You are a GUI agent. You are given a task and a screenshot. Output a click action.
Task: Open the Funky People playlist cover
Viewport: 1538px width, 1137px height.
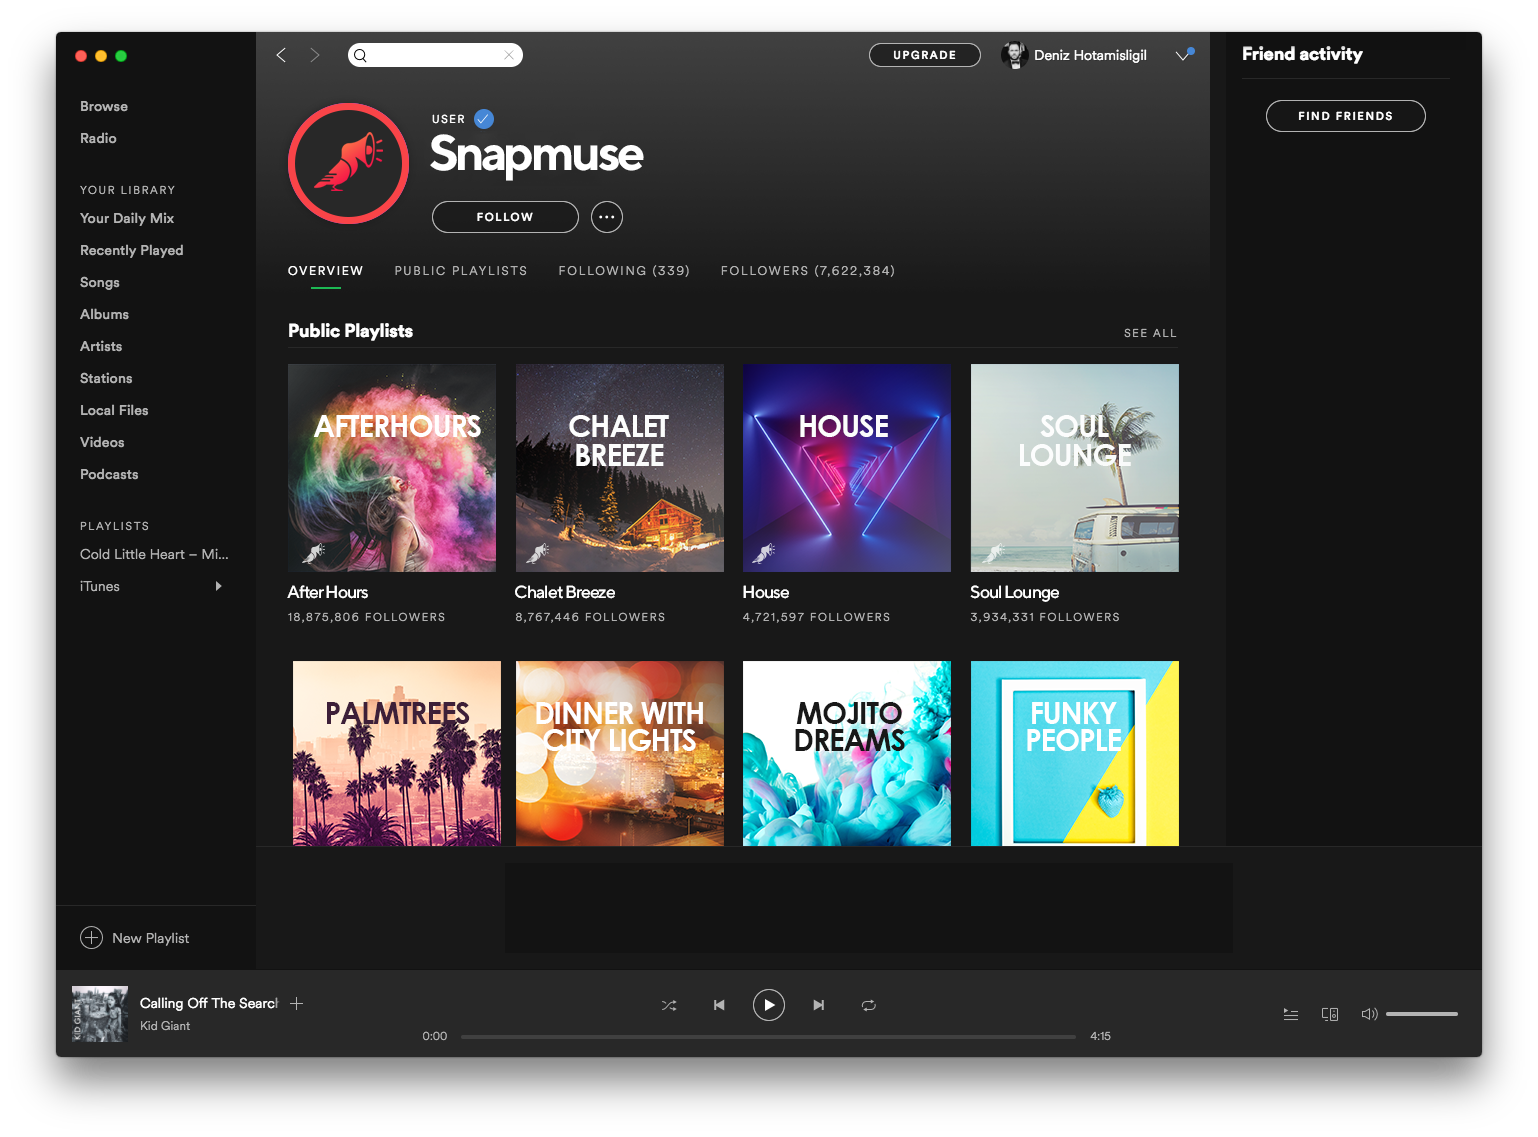click(1075, 753)
